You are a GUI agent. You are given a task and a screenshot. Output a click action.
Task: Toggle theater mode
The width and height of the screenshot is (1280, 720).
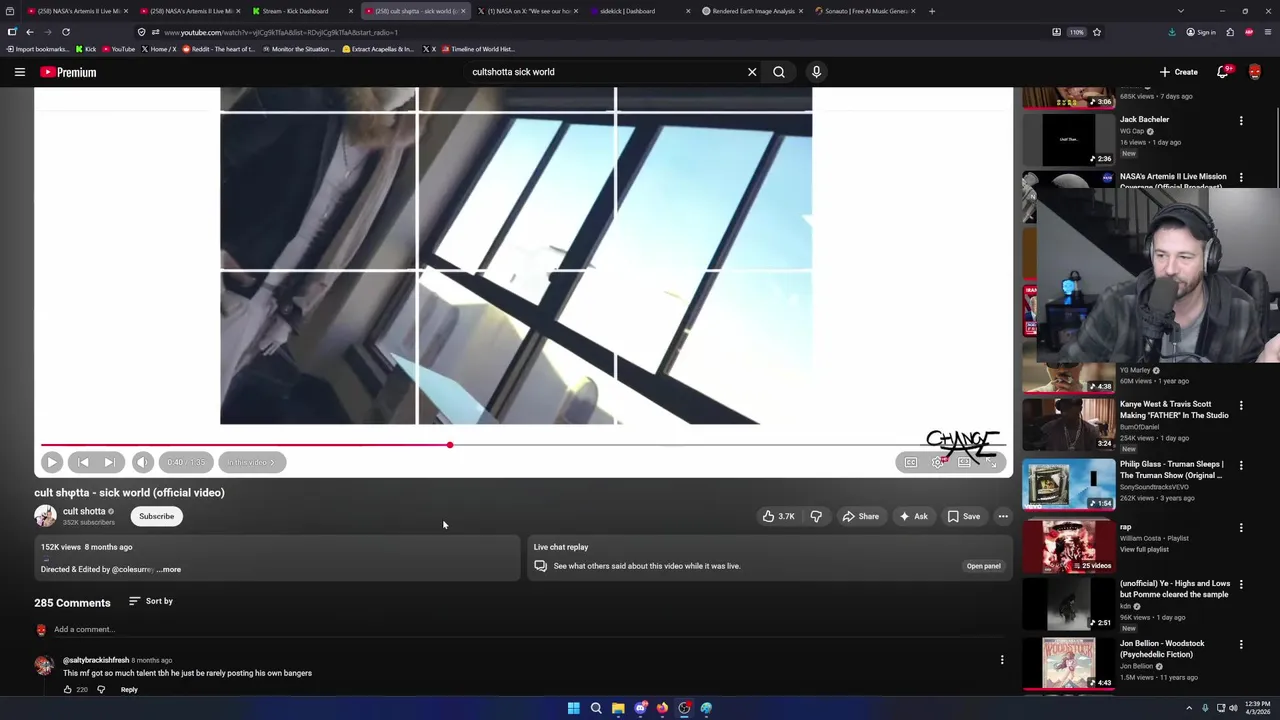pyautogui.click(x=964, y=462)
